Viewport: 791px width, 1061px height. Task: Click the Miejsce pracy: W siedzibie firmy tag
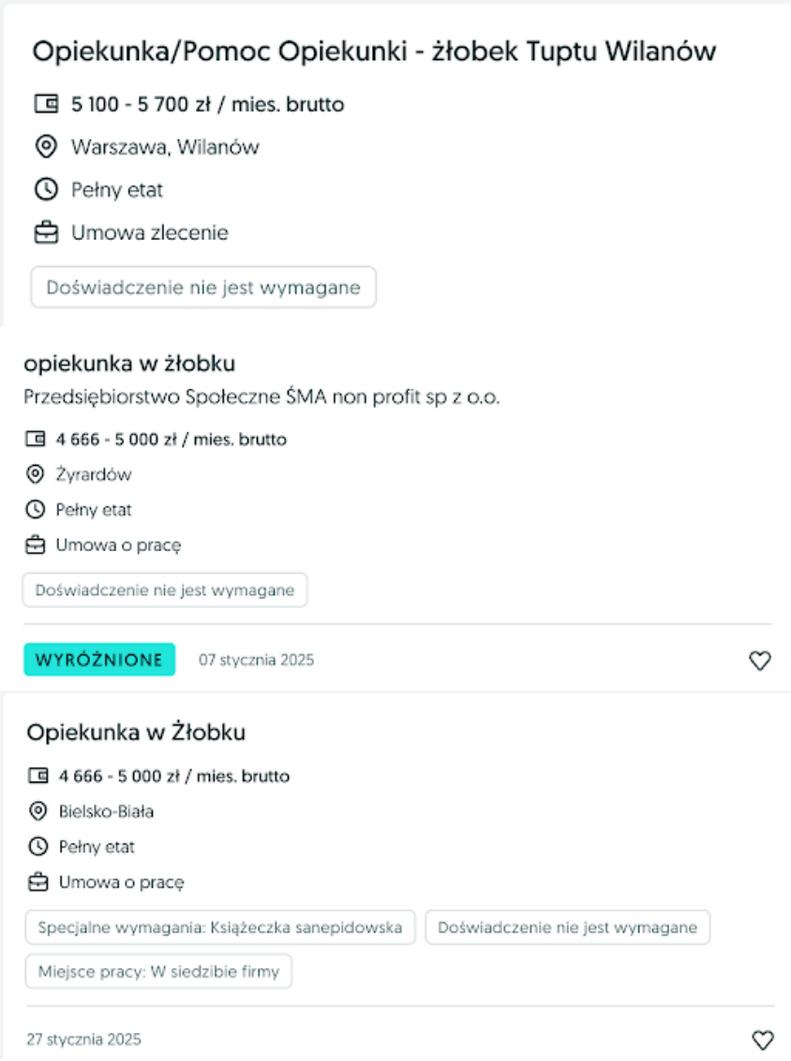pyautogui.click(x=156, y=971)
